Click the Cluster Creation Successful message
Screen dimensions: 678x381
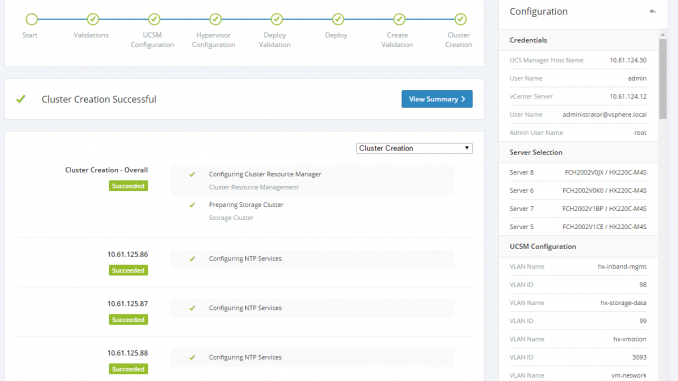point(99,99)
